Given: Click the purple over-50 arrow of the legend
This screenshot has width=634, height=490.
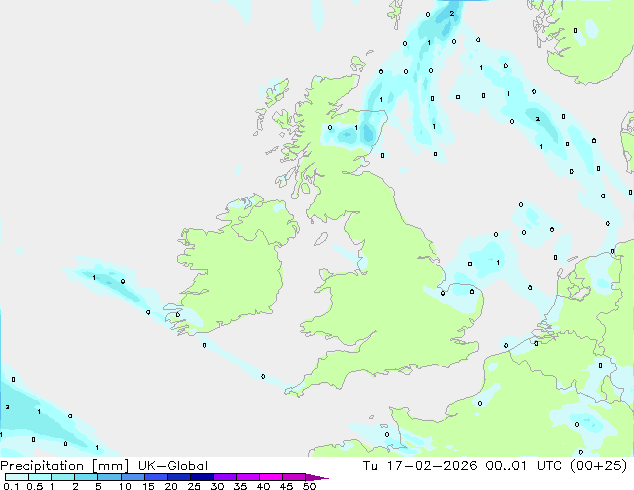Looking at the screenshot, I should 317,477.
